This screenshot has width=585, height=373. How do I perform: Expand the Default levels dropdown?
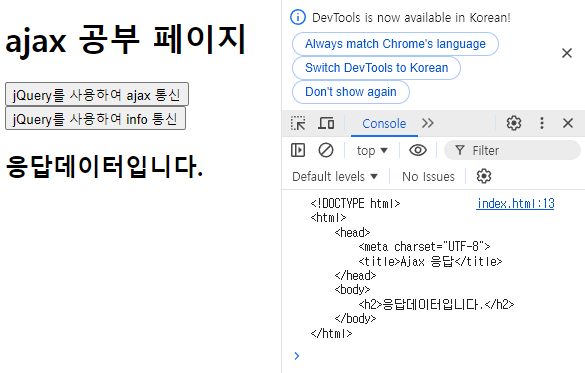(x=335, y=176)
